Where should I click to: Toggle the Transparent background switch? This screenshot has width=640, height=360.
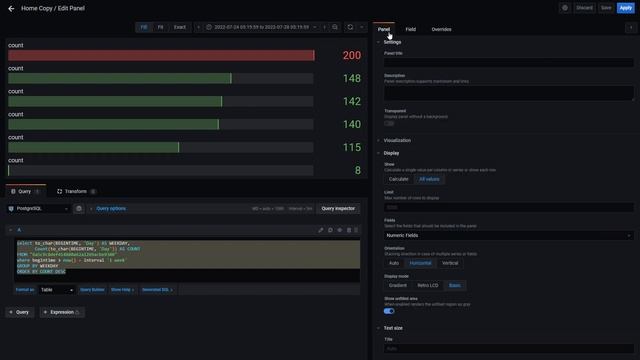coord(389,123)
